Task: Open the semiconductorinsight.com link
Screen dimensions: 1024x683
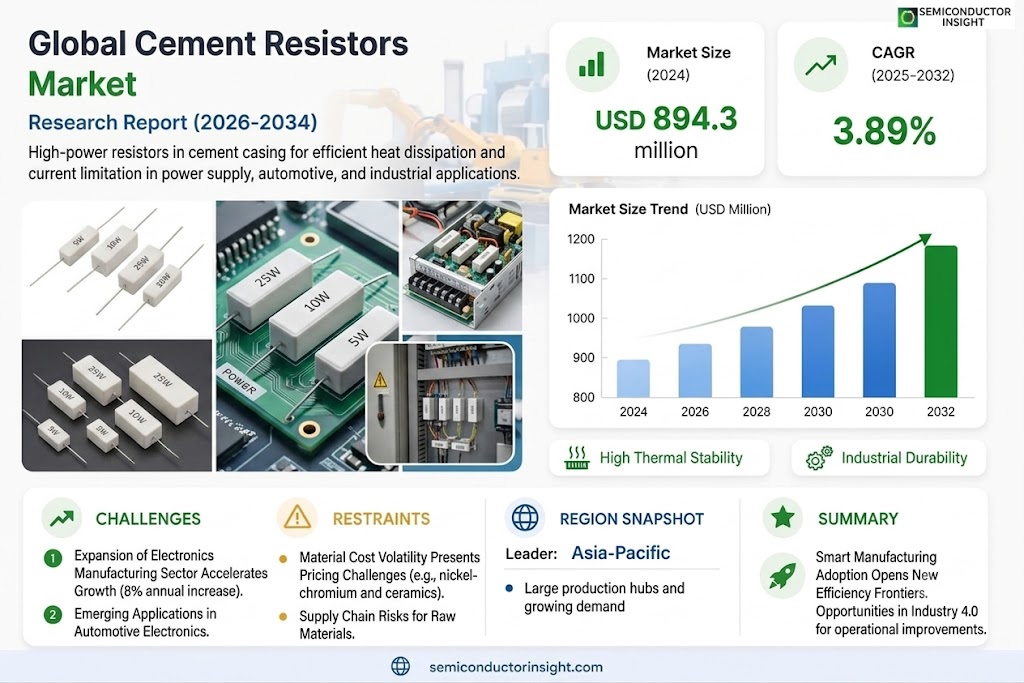Action: click(x=516, y=667)
